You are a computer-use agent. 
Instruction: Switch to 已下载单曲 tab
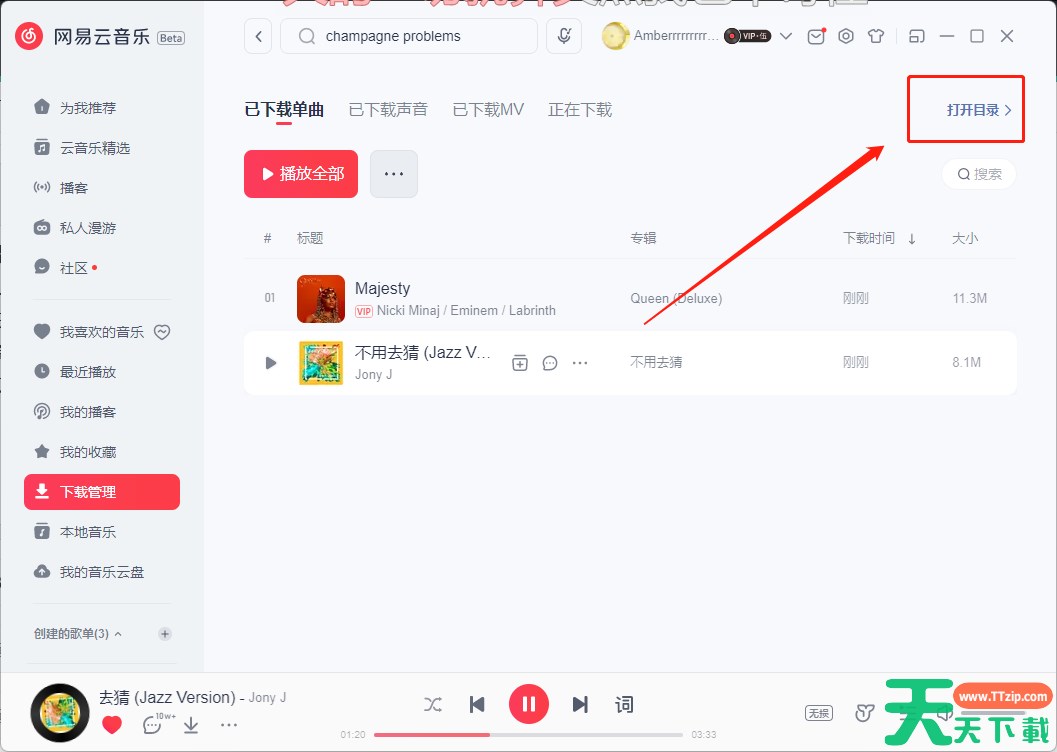tap(284, 110)
